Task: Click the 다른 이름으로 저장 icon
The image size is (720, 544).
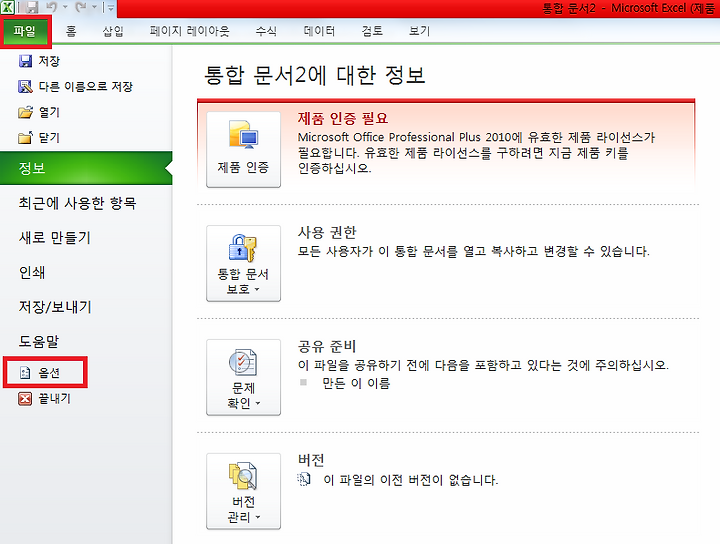Action: click(25, 86)
